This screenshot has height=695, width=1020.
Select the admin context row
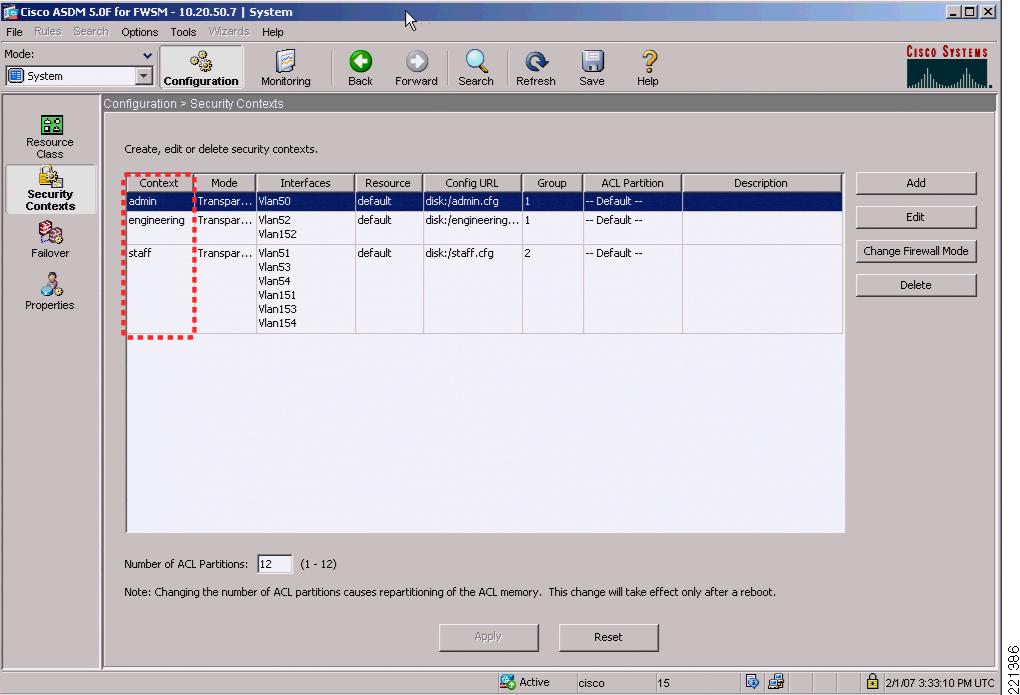tap(484, 202)
